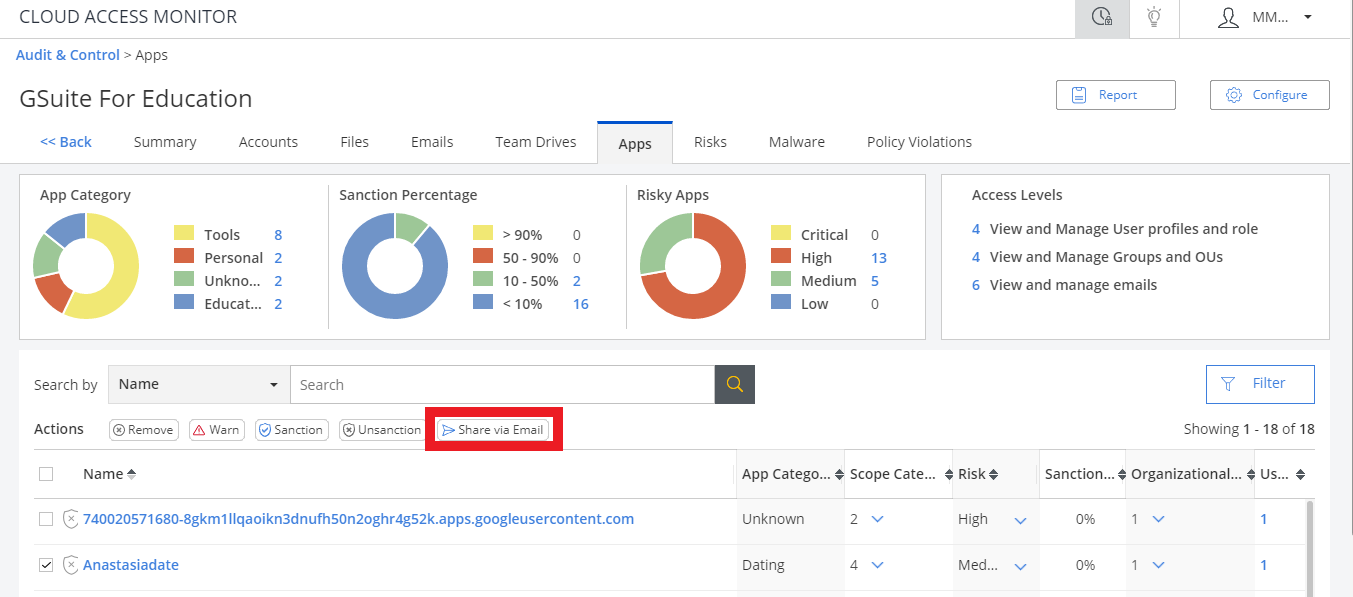Click the Report button
Viewport: 1353px width, 597px height.
point(1115,95)
